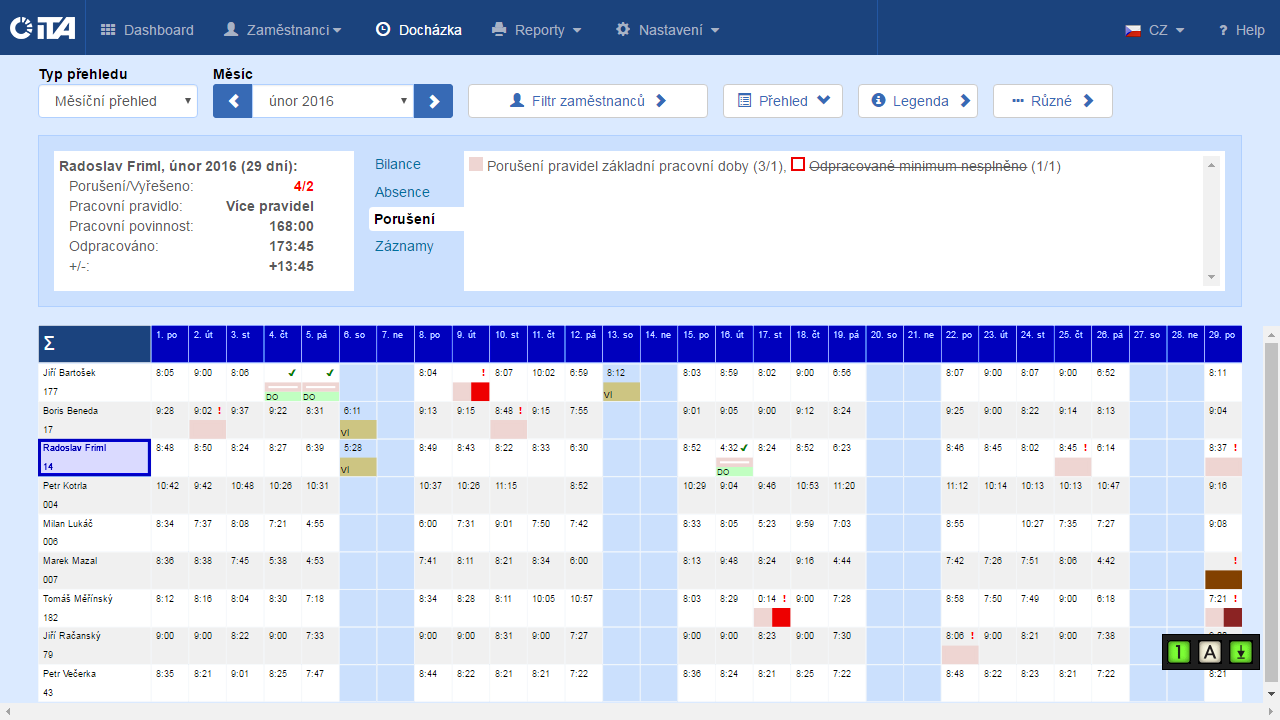Click green checkmark on Jiří Bartošek's 5th
The width and height of the screenshot is (1280, 720).
[x=330, y=372]
